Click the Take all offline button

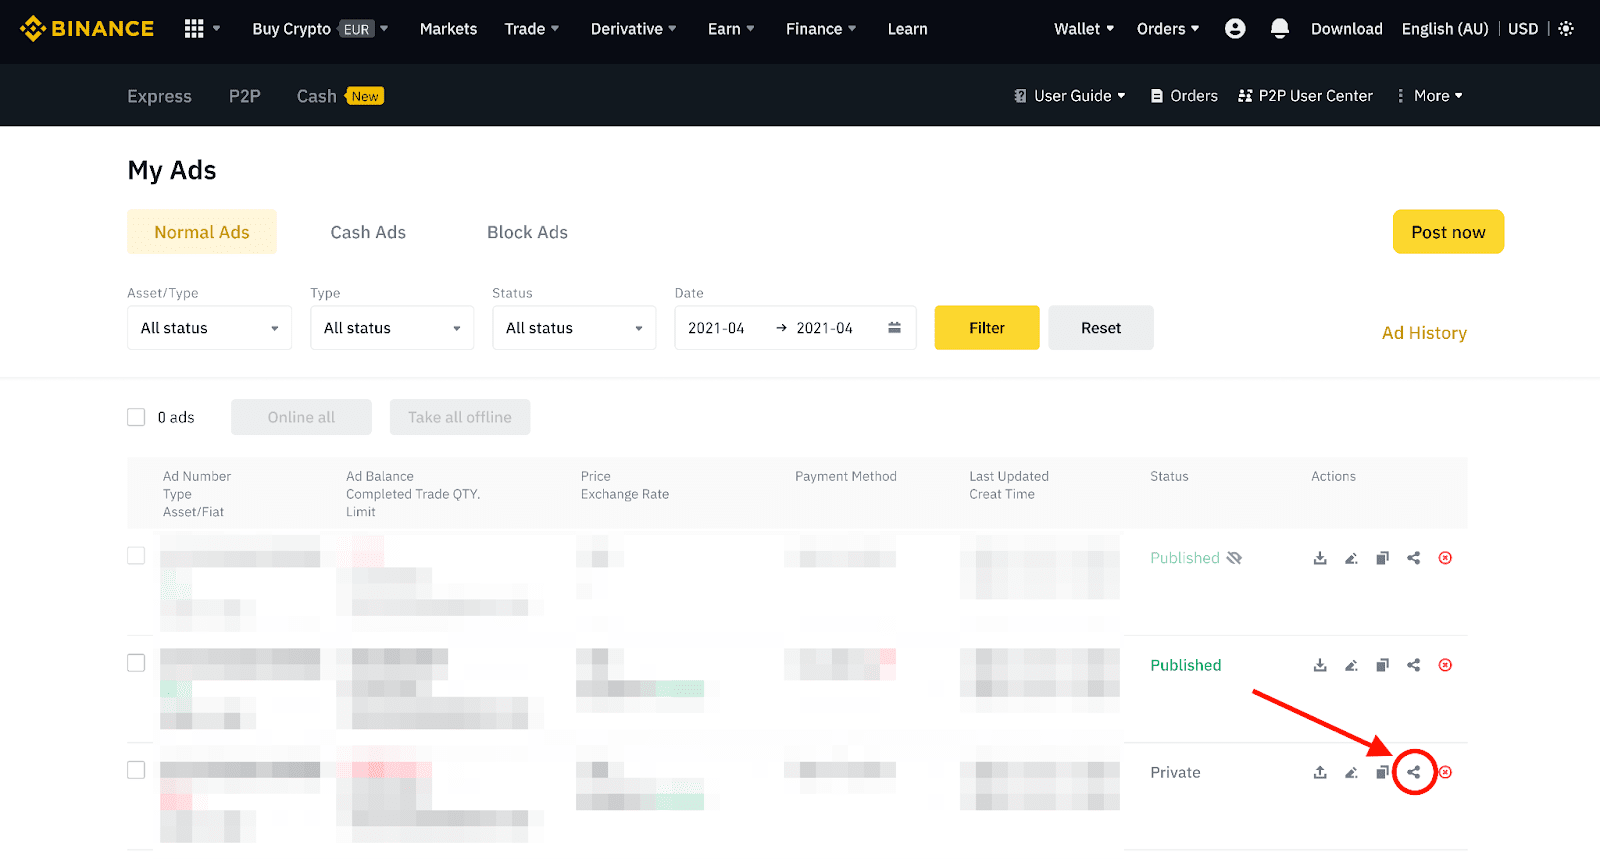(x=460, y=417)
